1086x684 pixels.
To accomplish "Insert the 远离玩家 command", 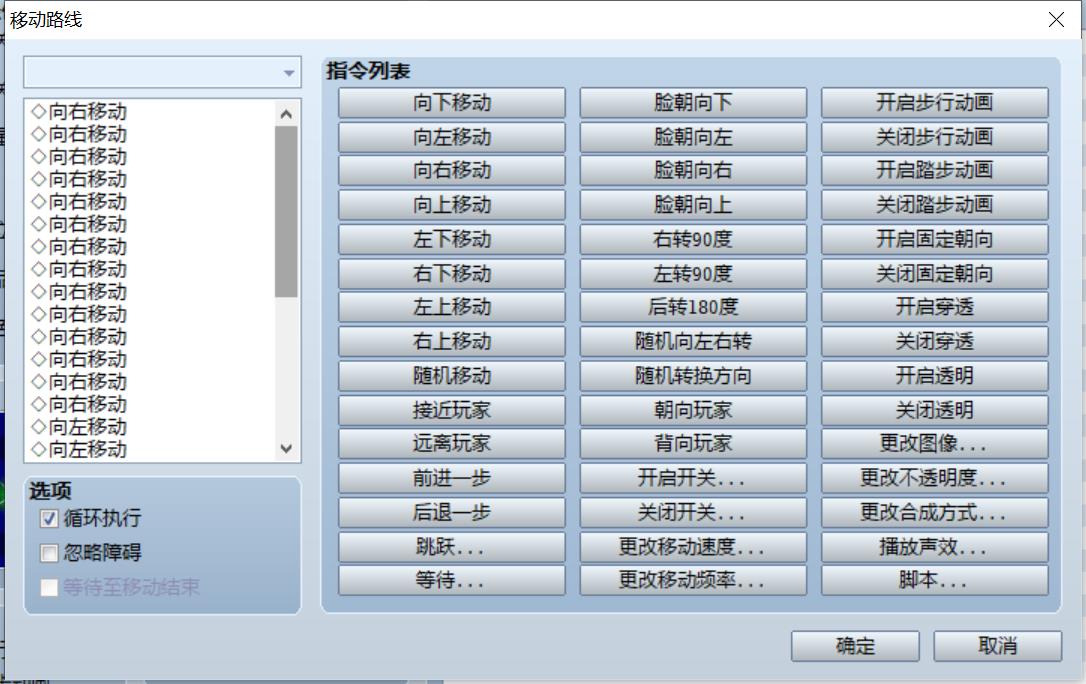I will tap(452, 444).
